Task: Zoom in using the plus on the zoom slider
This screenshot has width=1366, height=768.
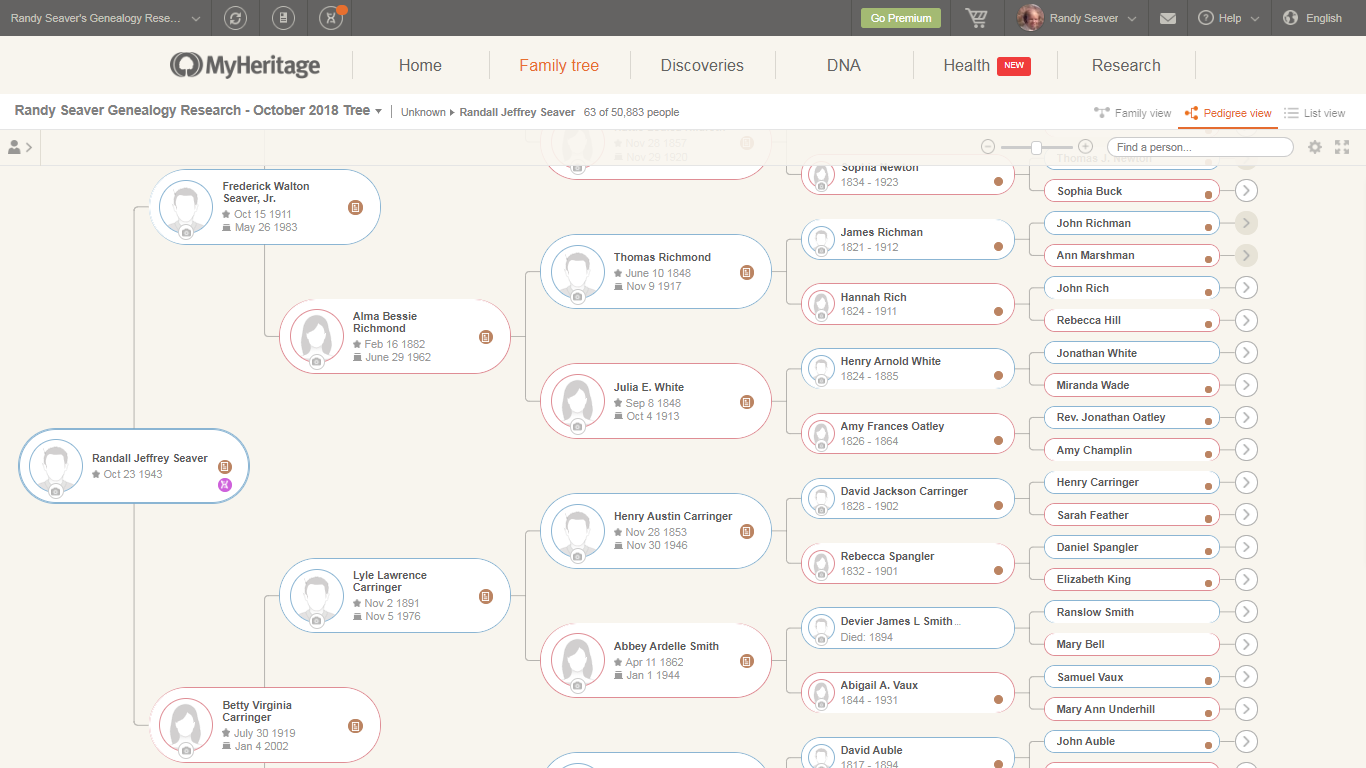Action: [x=1085, y=146]
